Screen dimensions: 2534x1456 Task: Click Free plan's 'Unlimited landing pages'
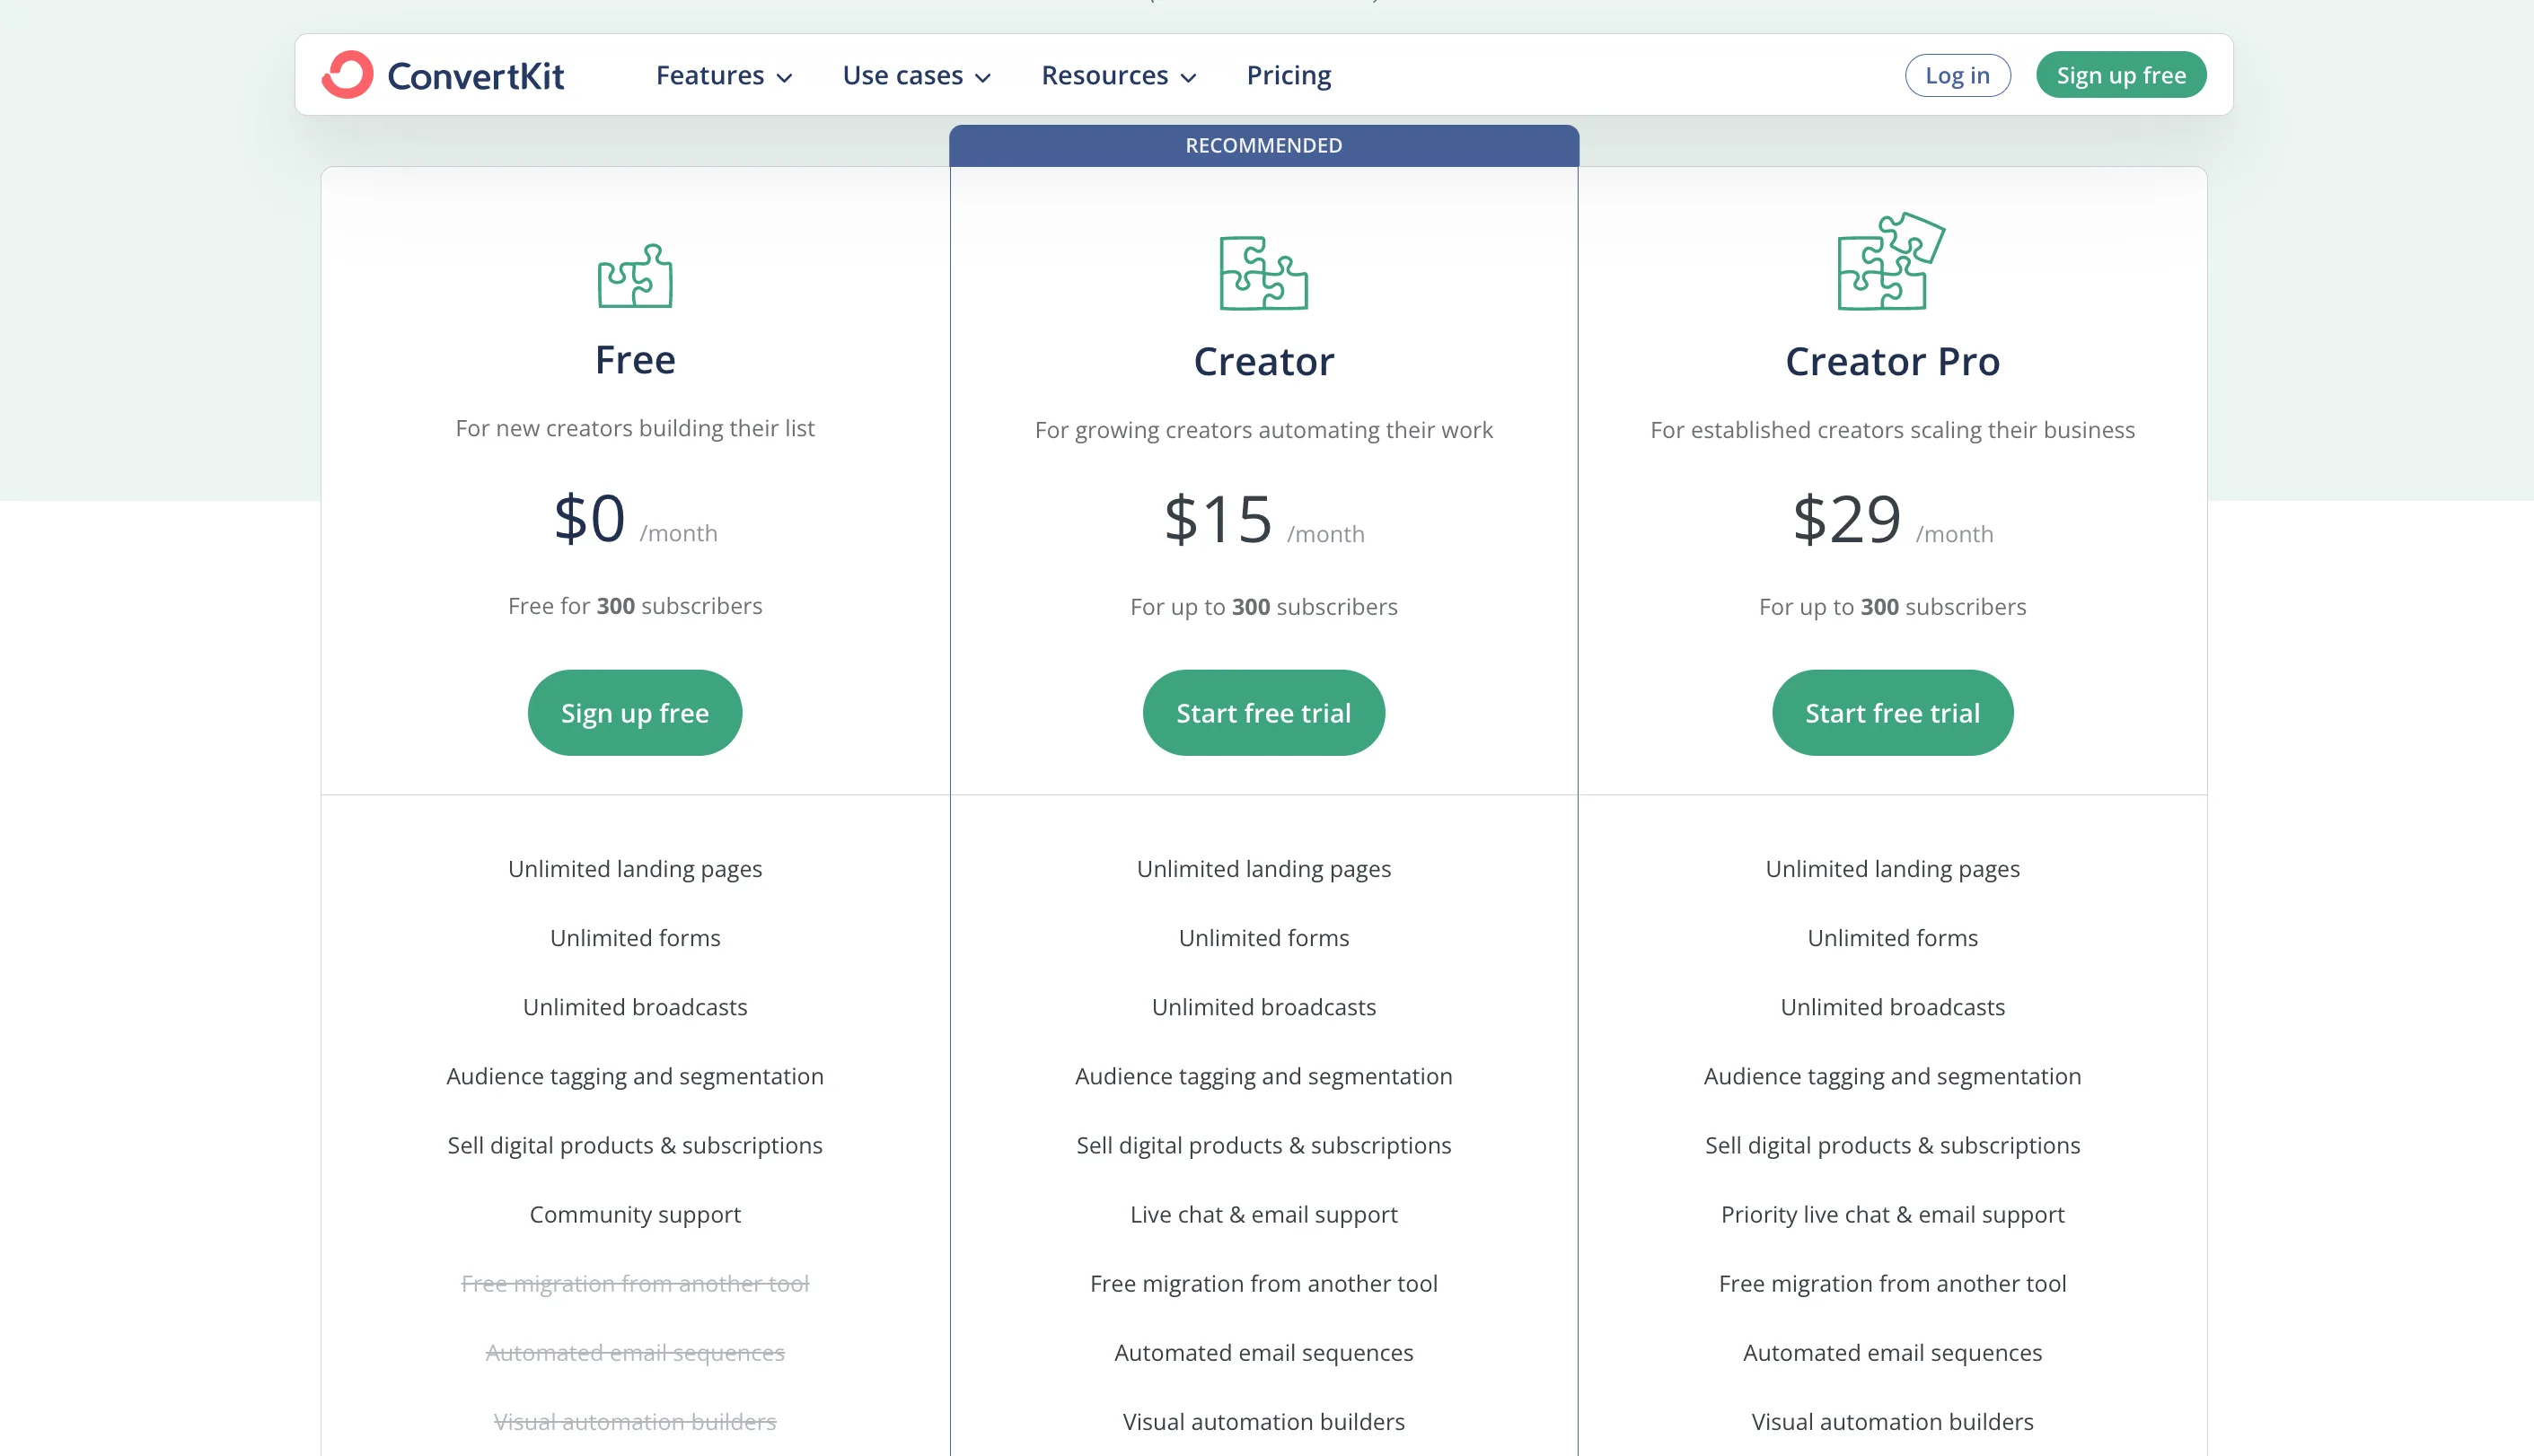pyautogui.click(x=635, y=869)
